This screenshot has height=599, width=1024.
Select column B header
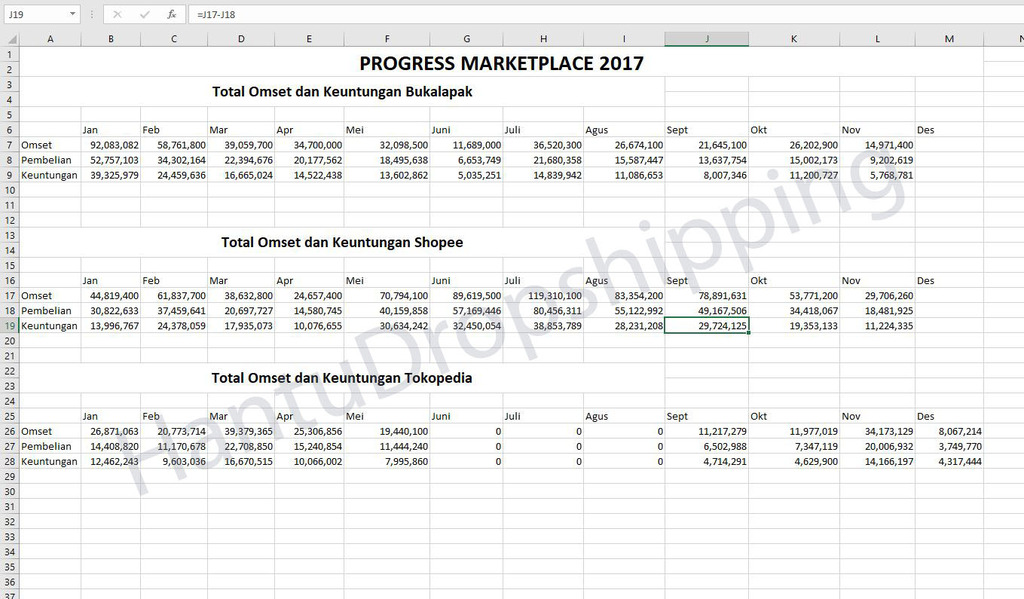tap(111, 39)
